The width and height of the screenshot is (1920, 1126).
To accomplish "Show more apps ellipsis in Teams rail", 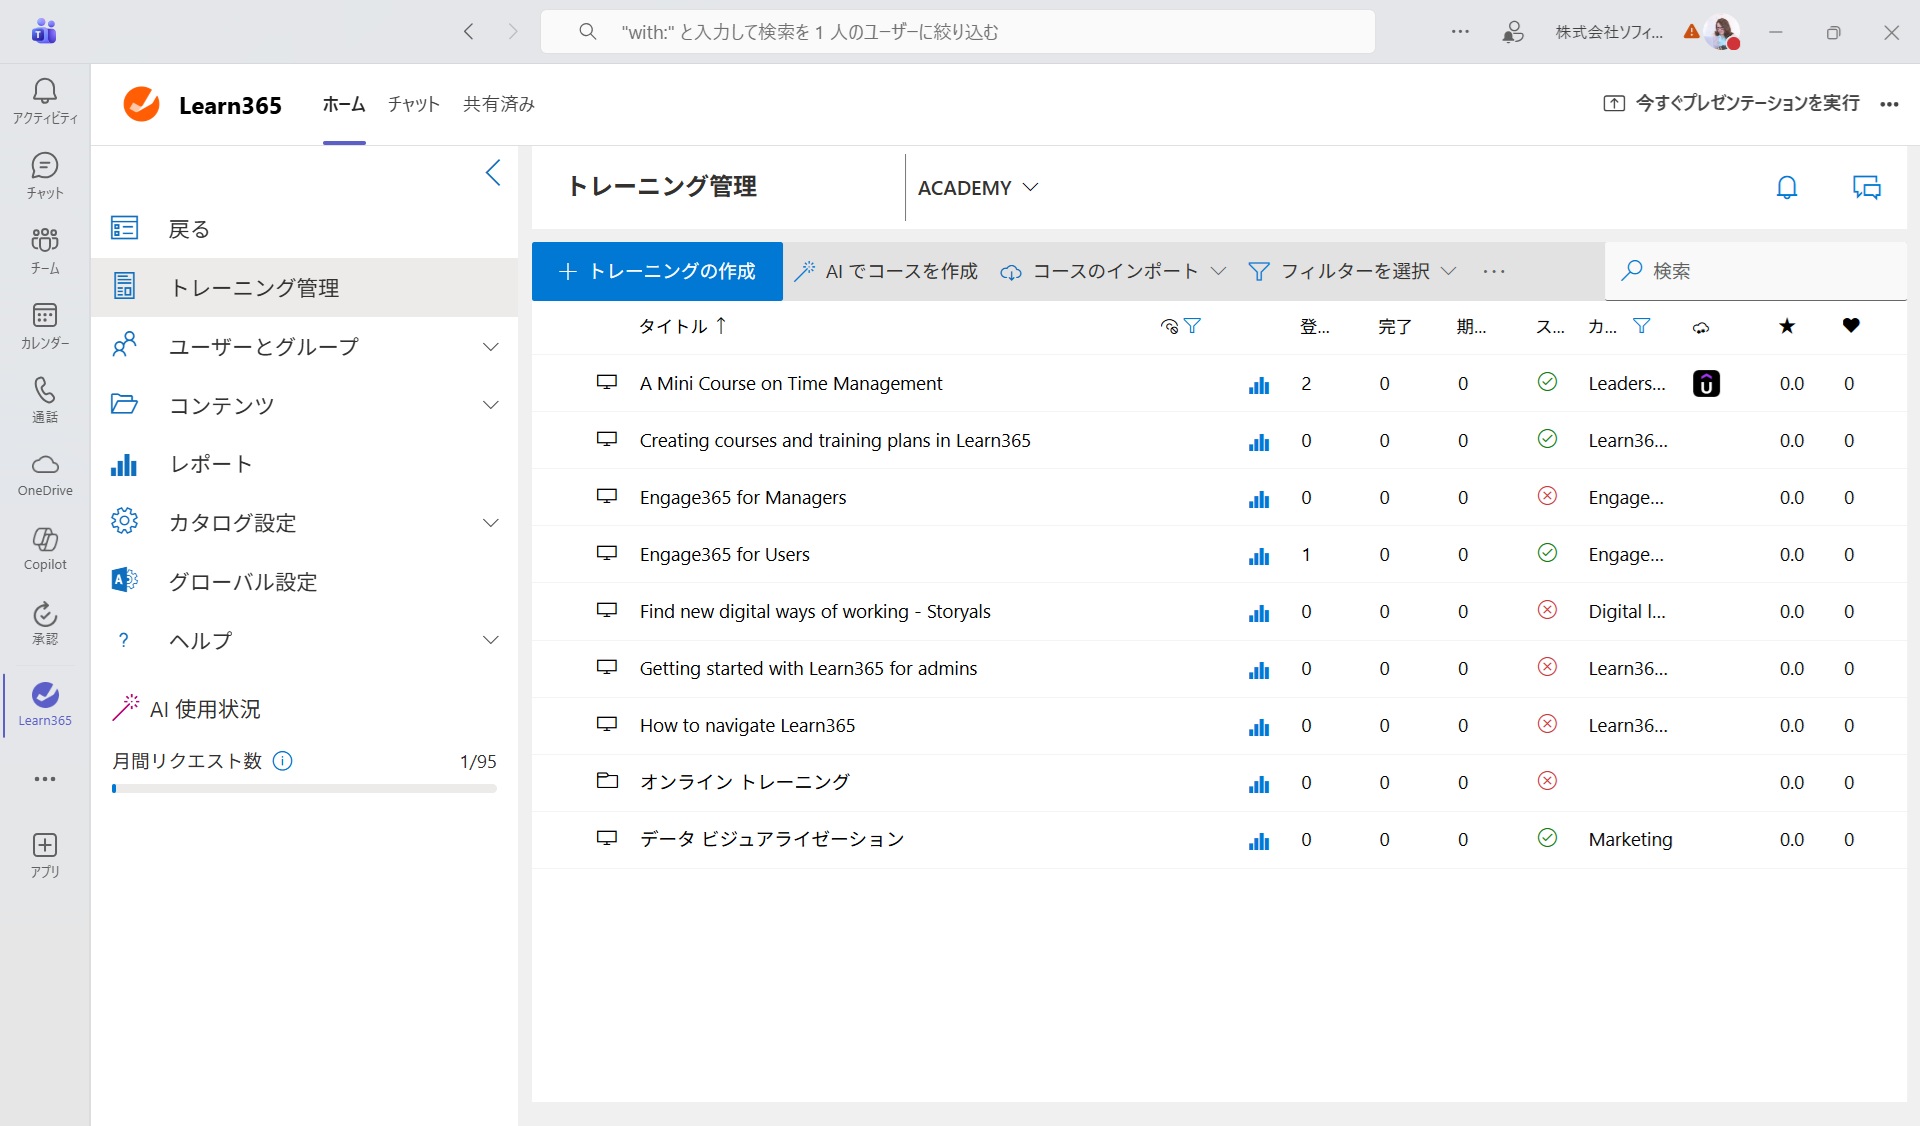I will tap(45, 779).
